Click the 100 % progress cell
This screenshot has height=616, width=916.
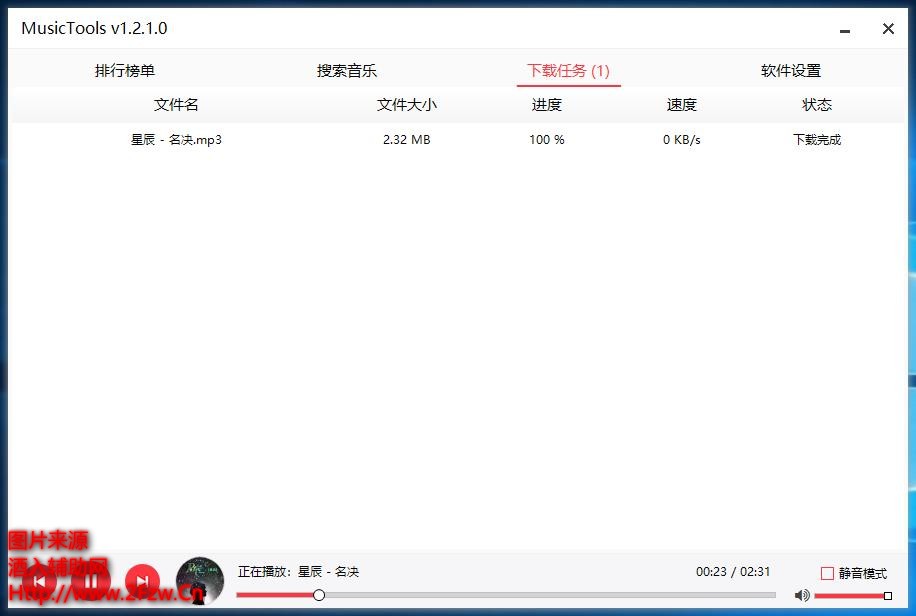coord(547,140)
